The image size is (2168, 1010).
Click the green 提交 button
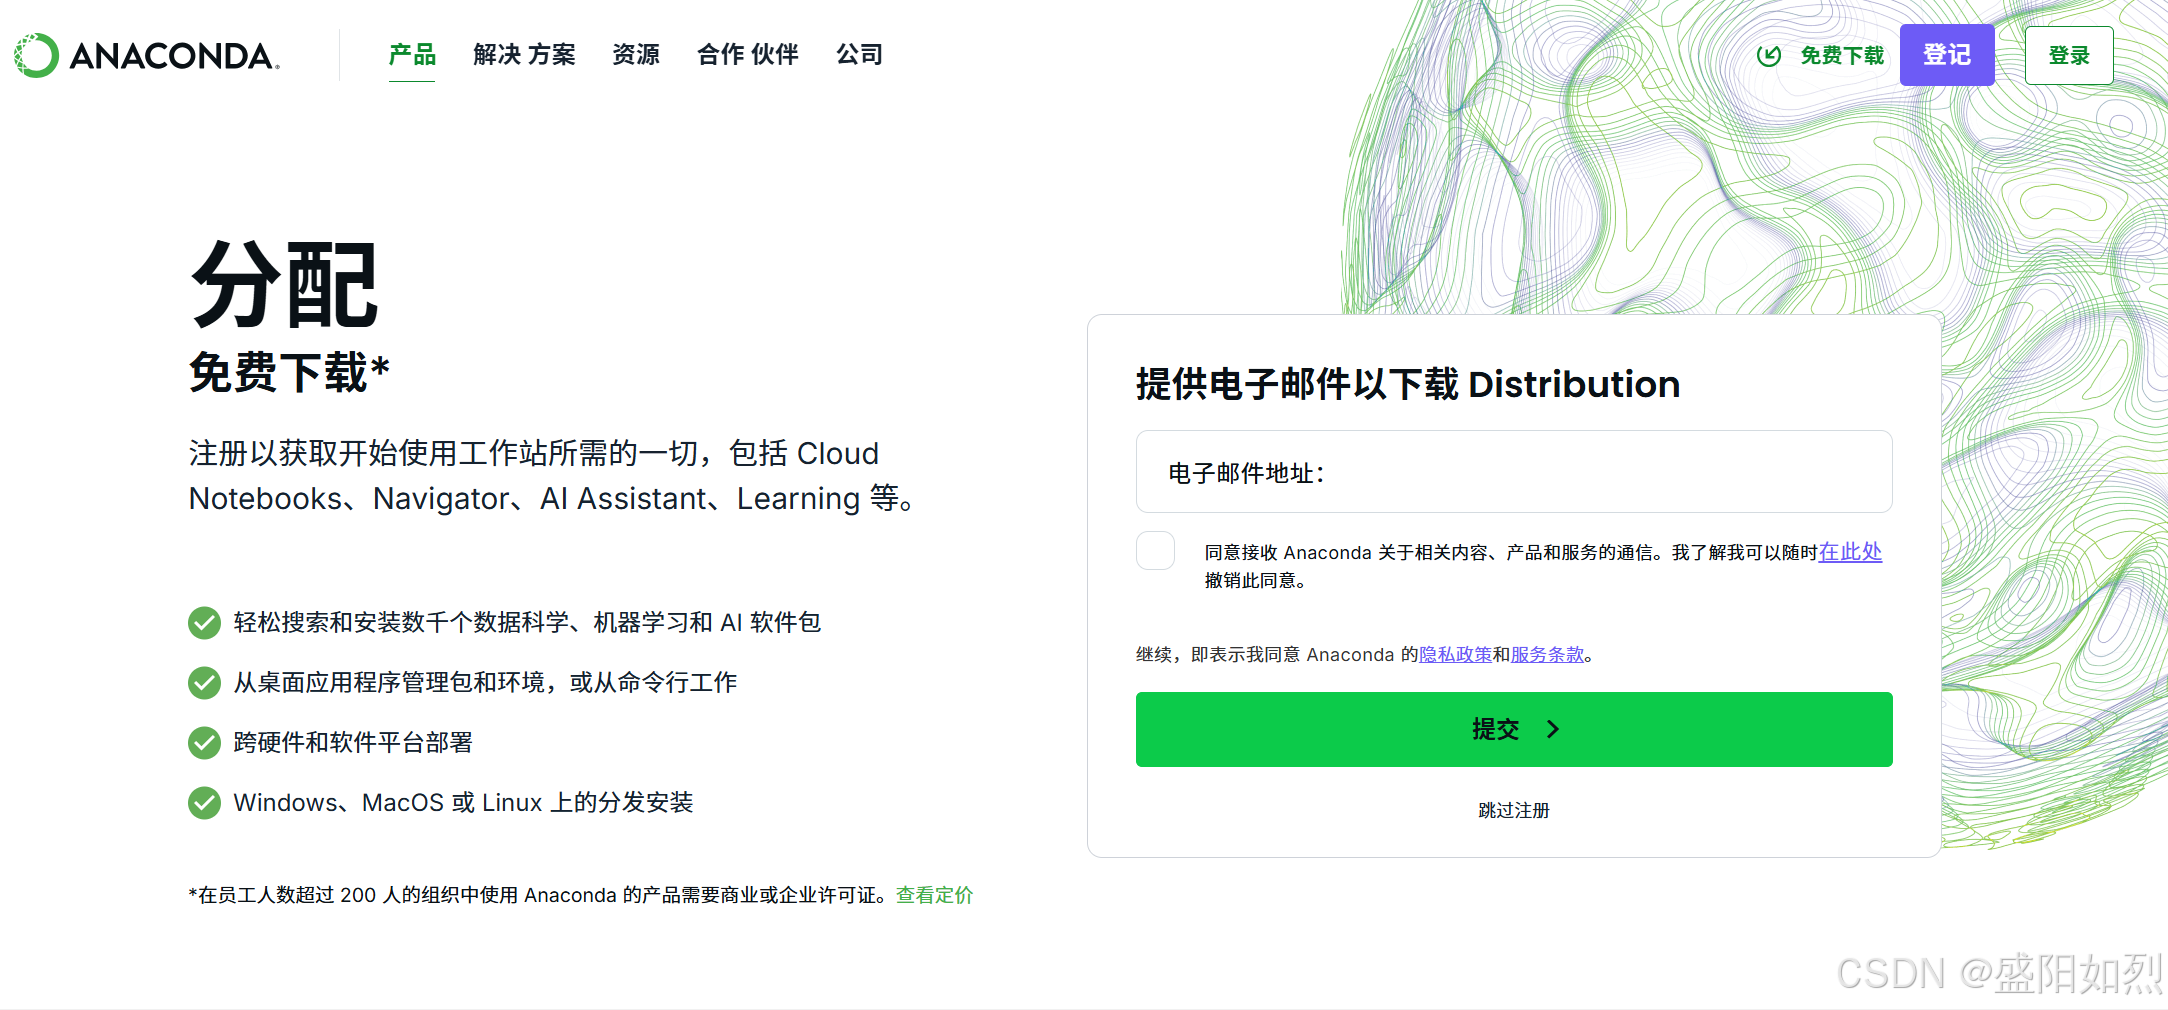pos(1514,730)
